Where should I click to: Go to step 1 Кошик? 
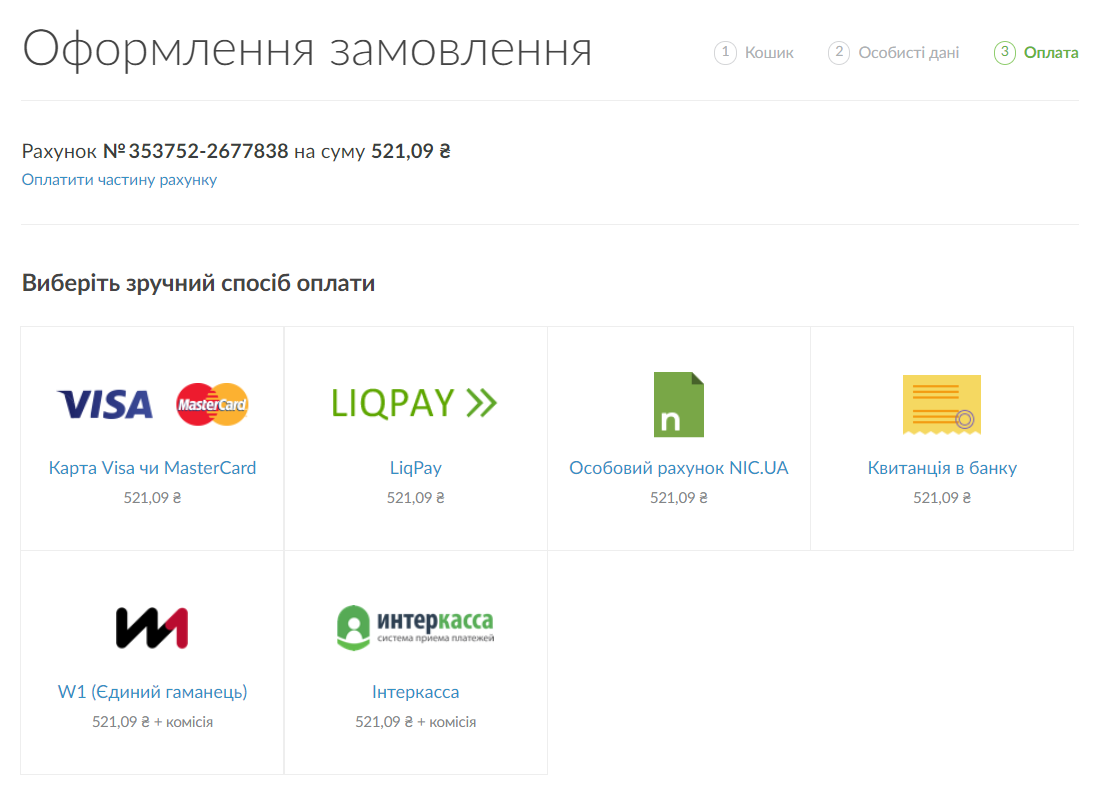[768, 53]
